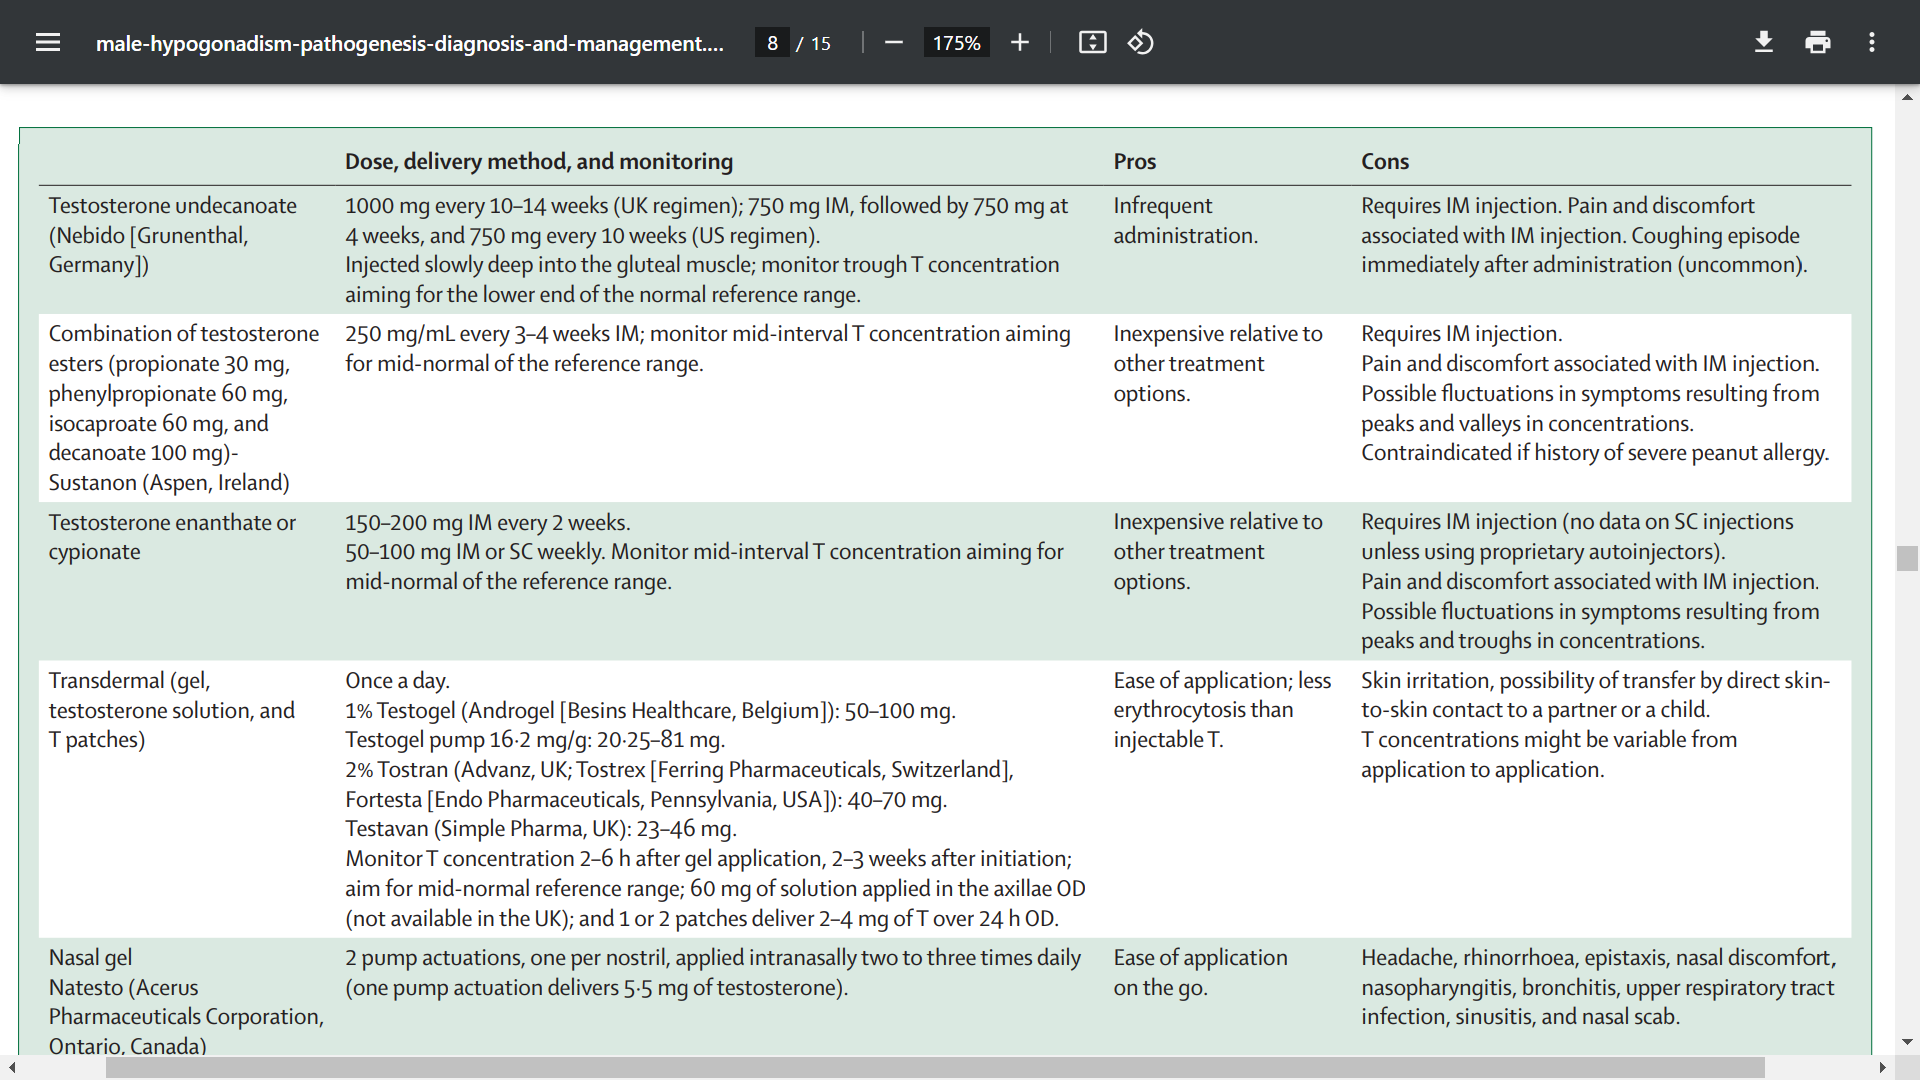
Task: Click the 'Testosterone enanthate or' row label
Action: click(x=172, y=522)
